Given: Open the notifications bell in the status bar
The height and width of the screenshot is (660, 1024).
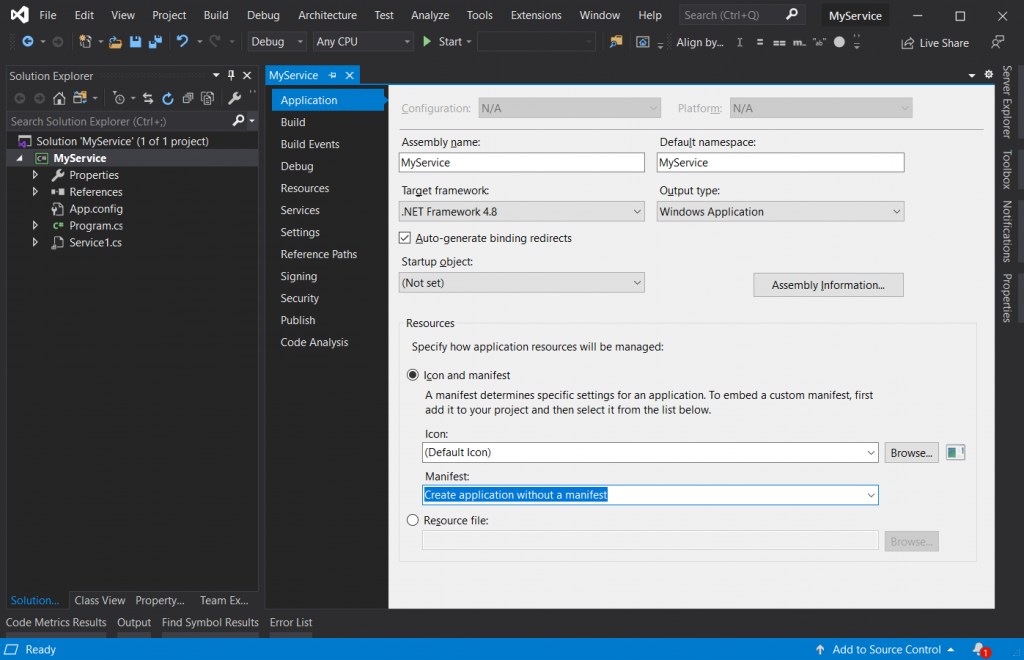Looking at the screenshot, I should (980, 650).
